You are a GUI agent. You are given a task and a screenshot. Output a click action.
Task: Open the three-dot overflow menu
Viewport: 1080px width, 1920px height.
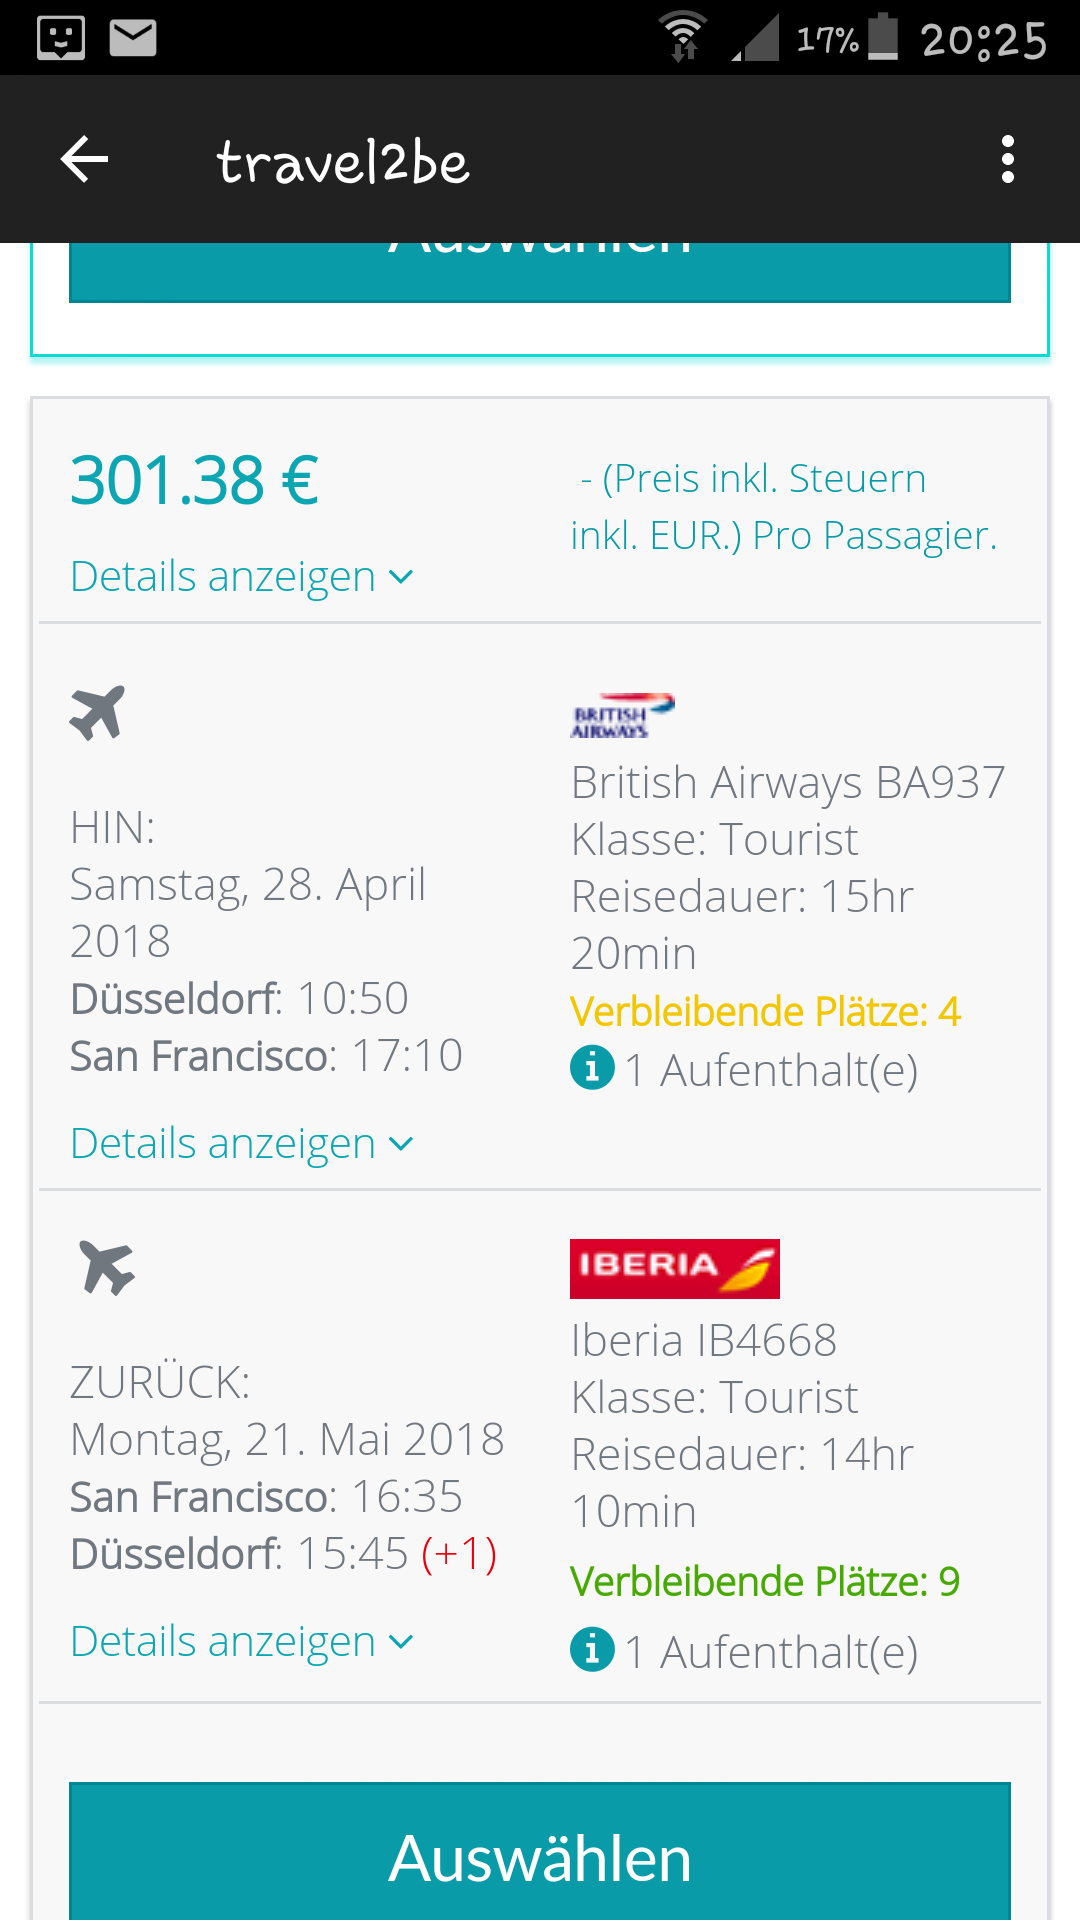coord(1007,160)
